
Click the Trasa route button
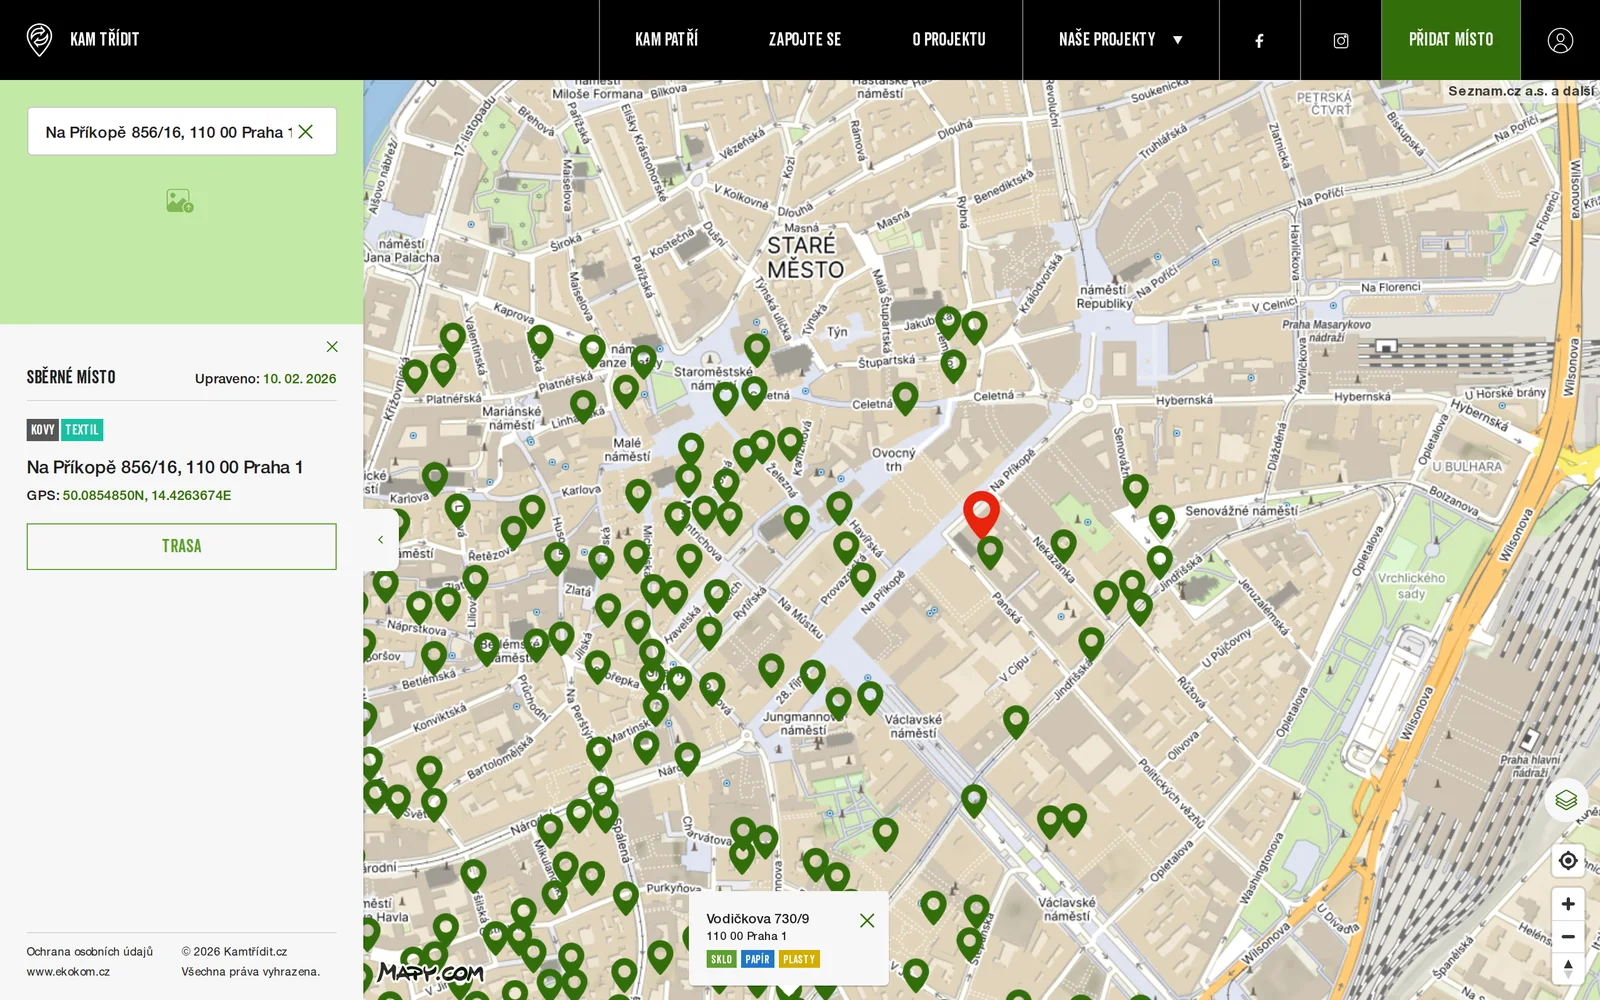tap(182, 546)
